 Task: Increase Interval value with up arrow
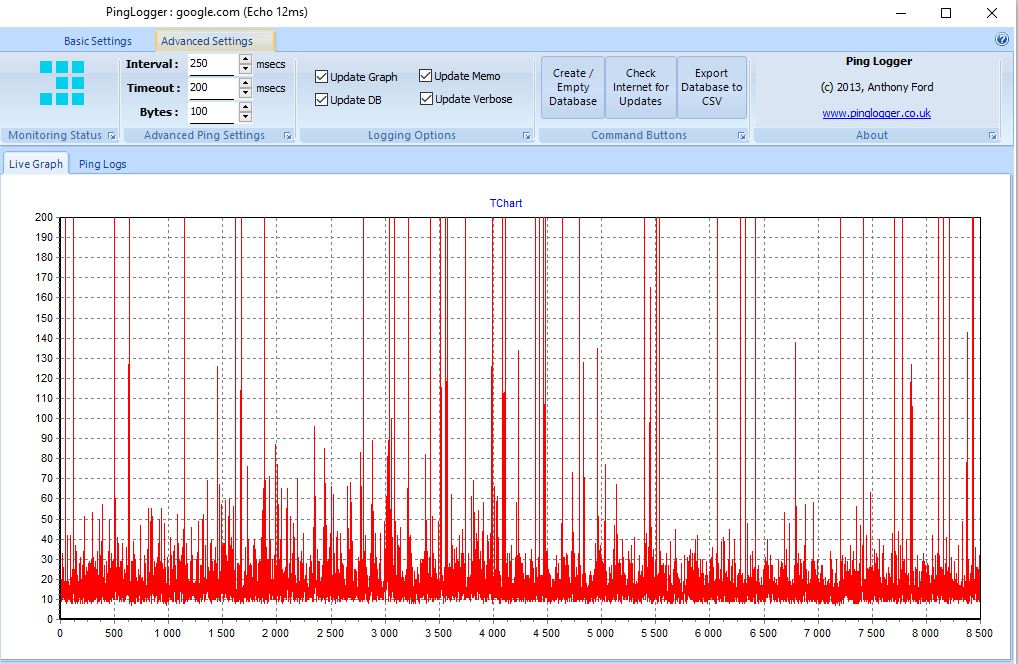click(x=246, y=59)
